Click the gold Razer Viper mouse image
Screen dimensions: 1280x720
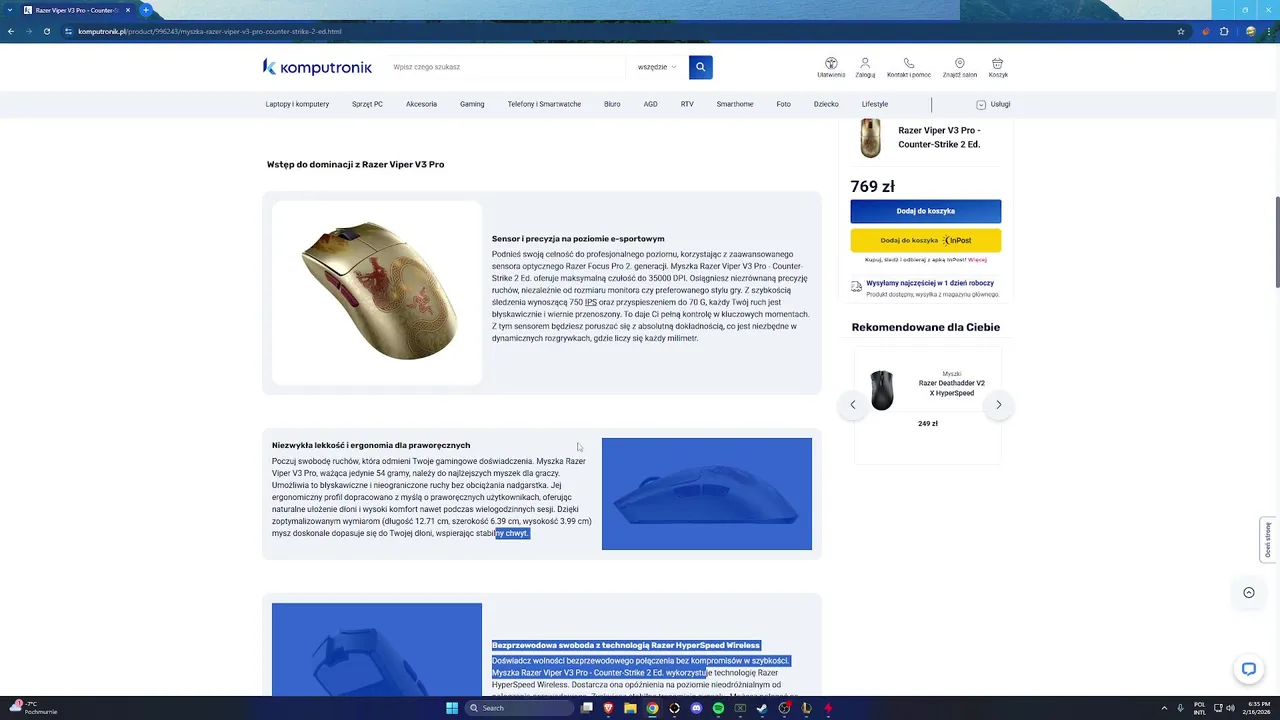point(377,291)
